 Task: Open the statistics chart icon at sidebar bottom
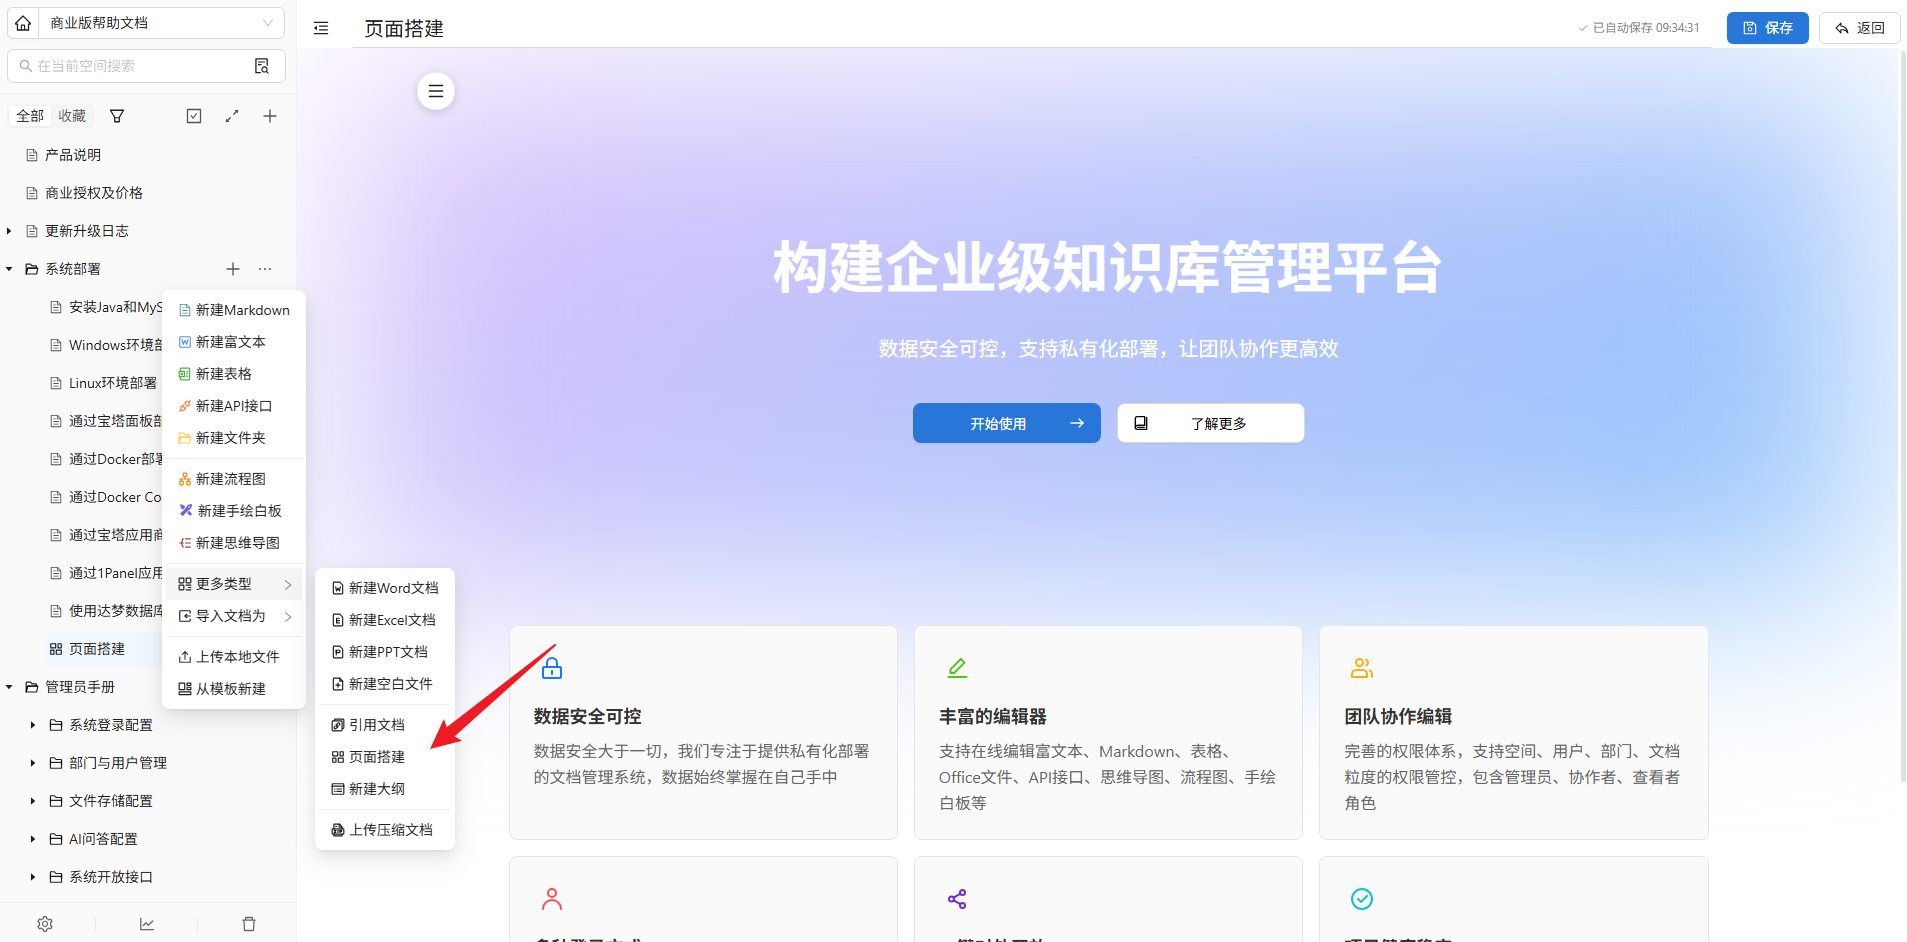tap(147, 924)
